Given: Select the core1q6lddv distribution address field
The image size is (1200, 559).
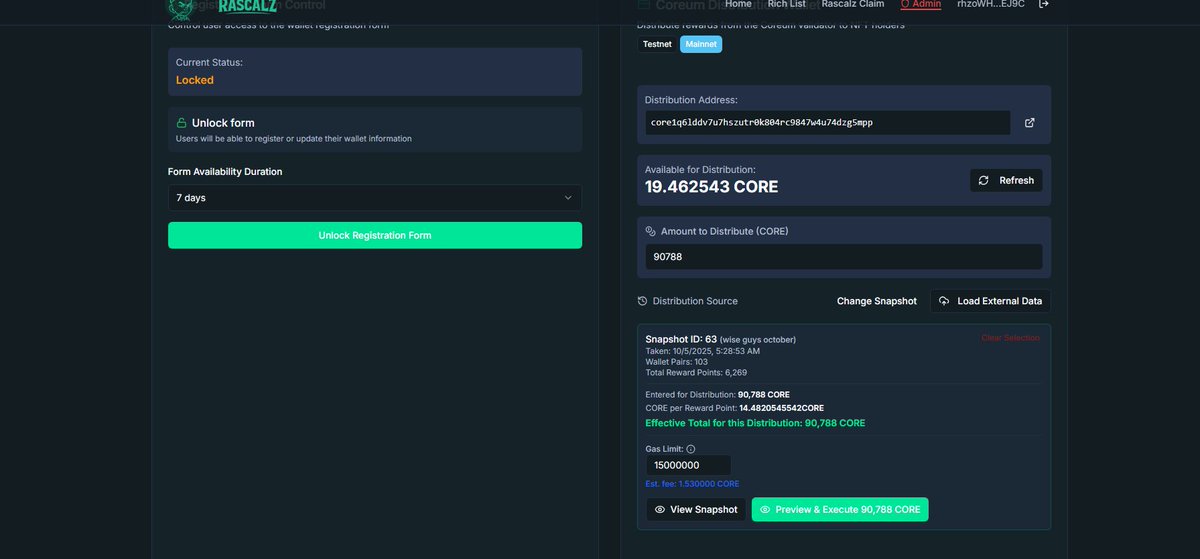Looking at the screenshot, I should [x=827, y=123].
